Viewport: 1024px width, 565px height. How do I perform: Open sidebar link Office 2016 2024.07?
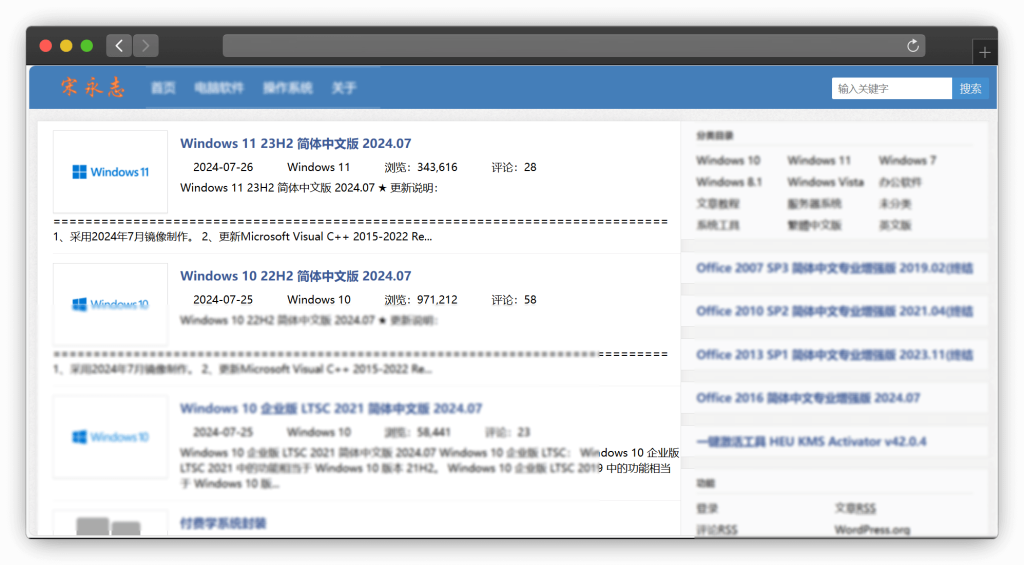tap(808, 398)
